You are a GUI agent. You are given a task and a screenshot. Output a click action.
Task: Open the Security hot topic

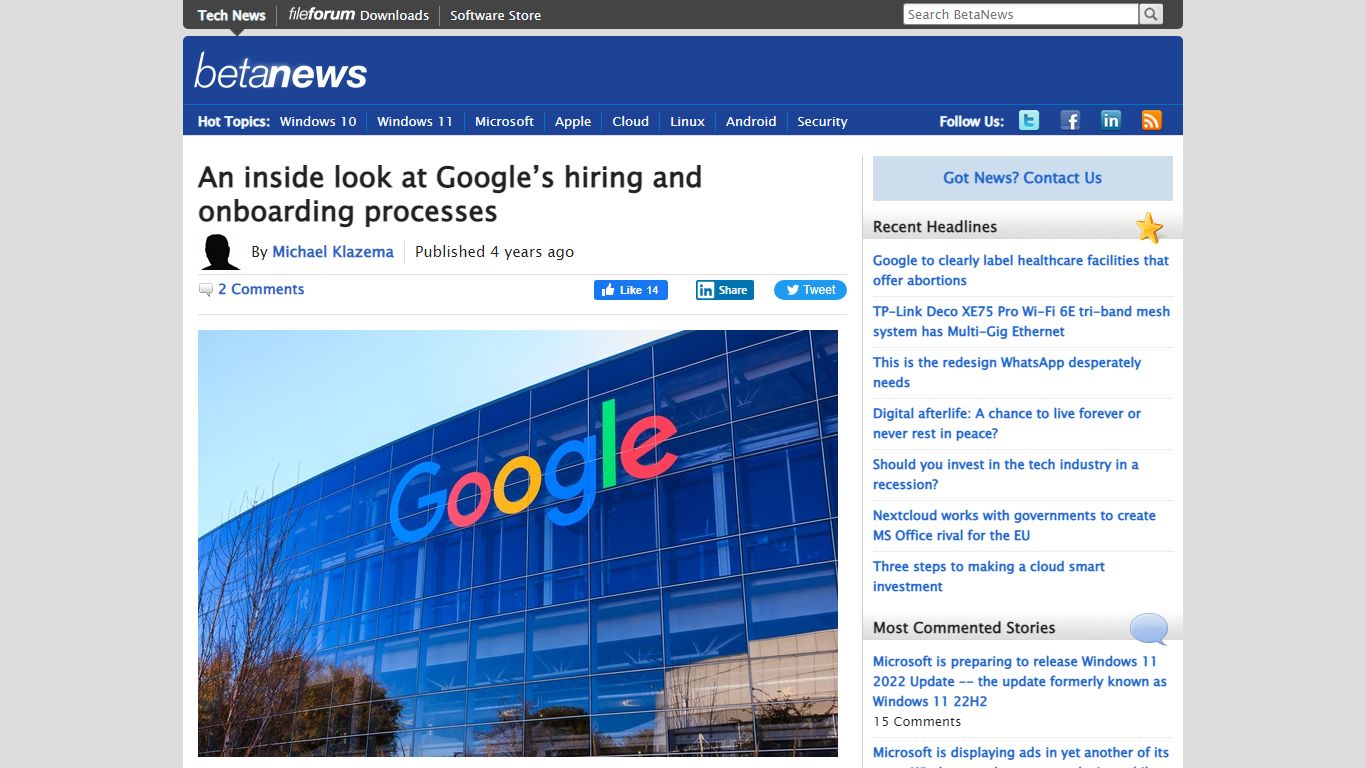click(x=822, y=121)
